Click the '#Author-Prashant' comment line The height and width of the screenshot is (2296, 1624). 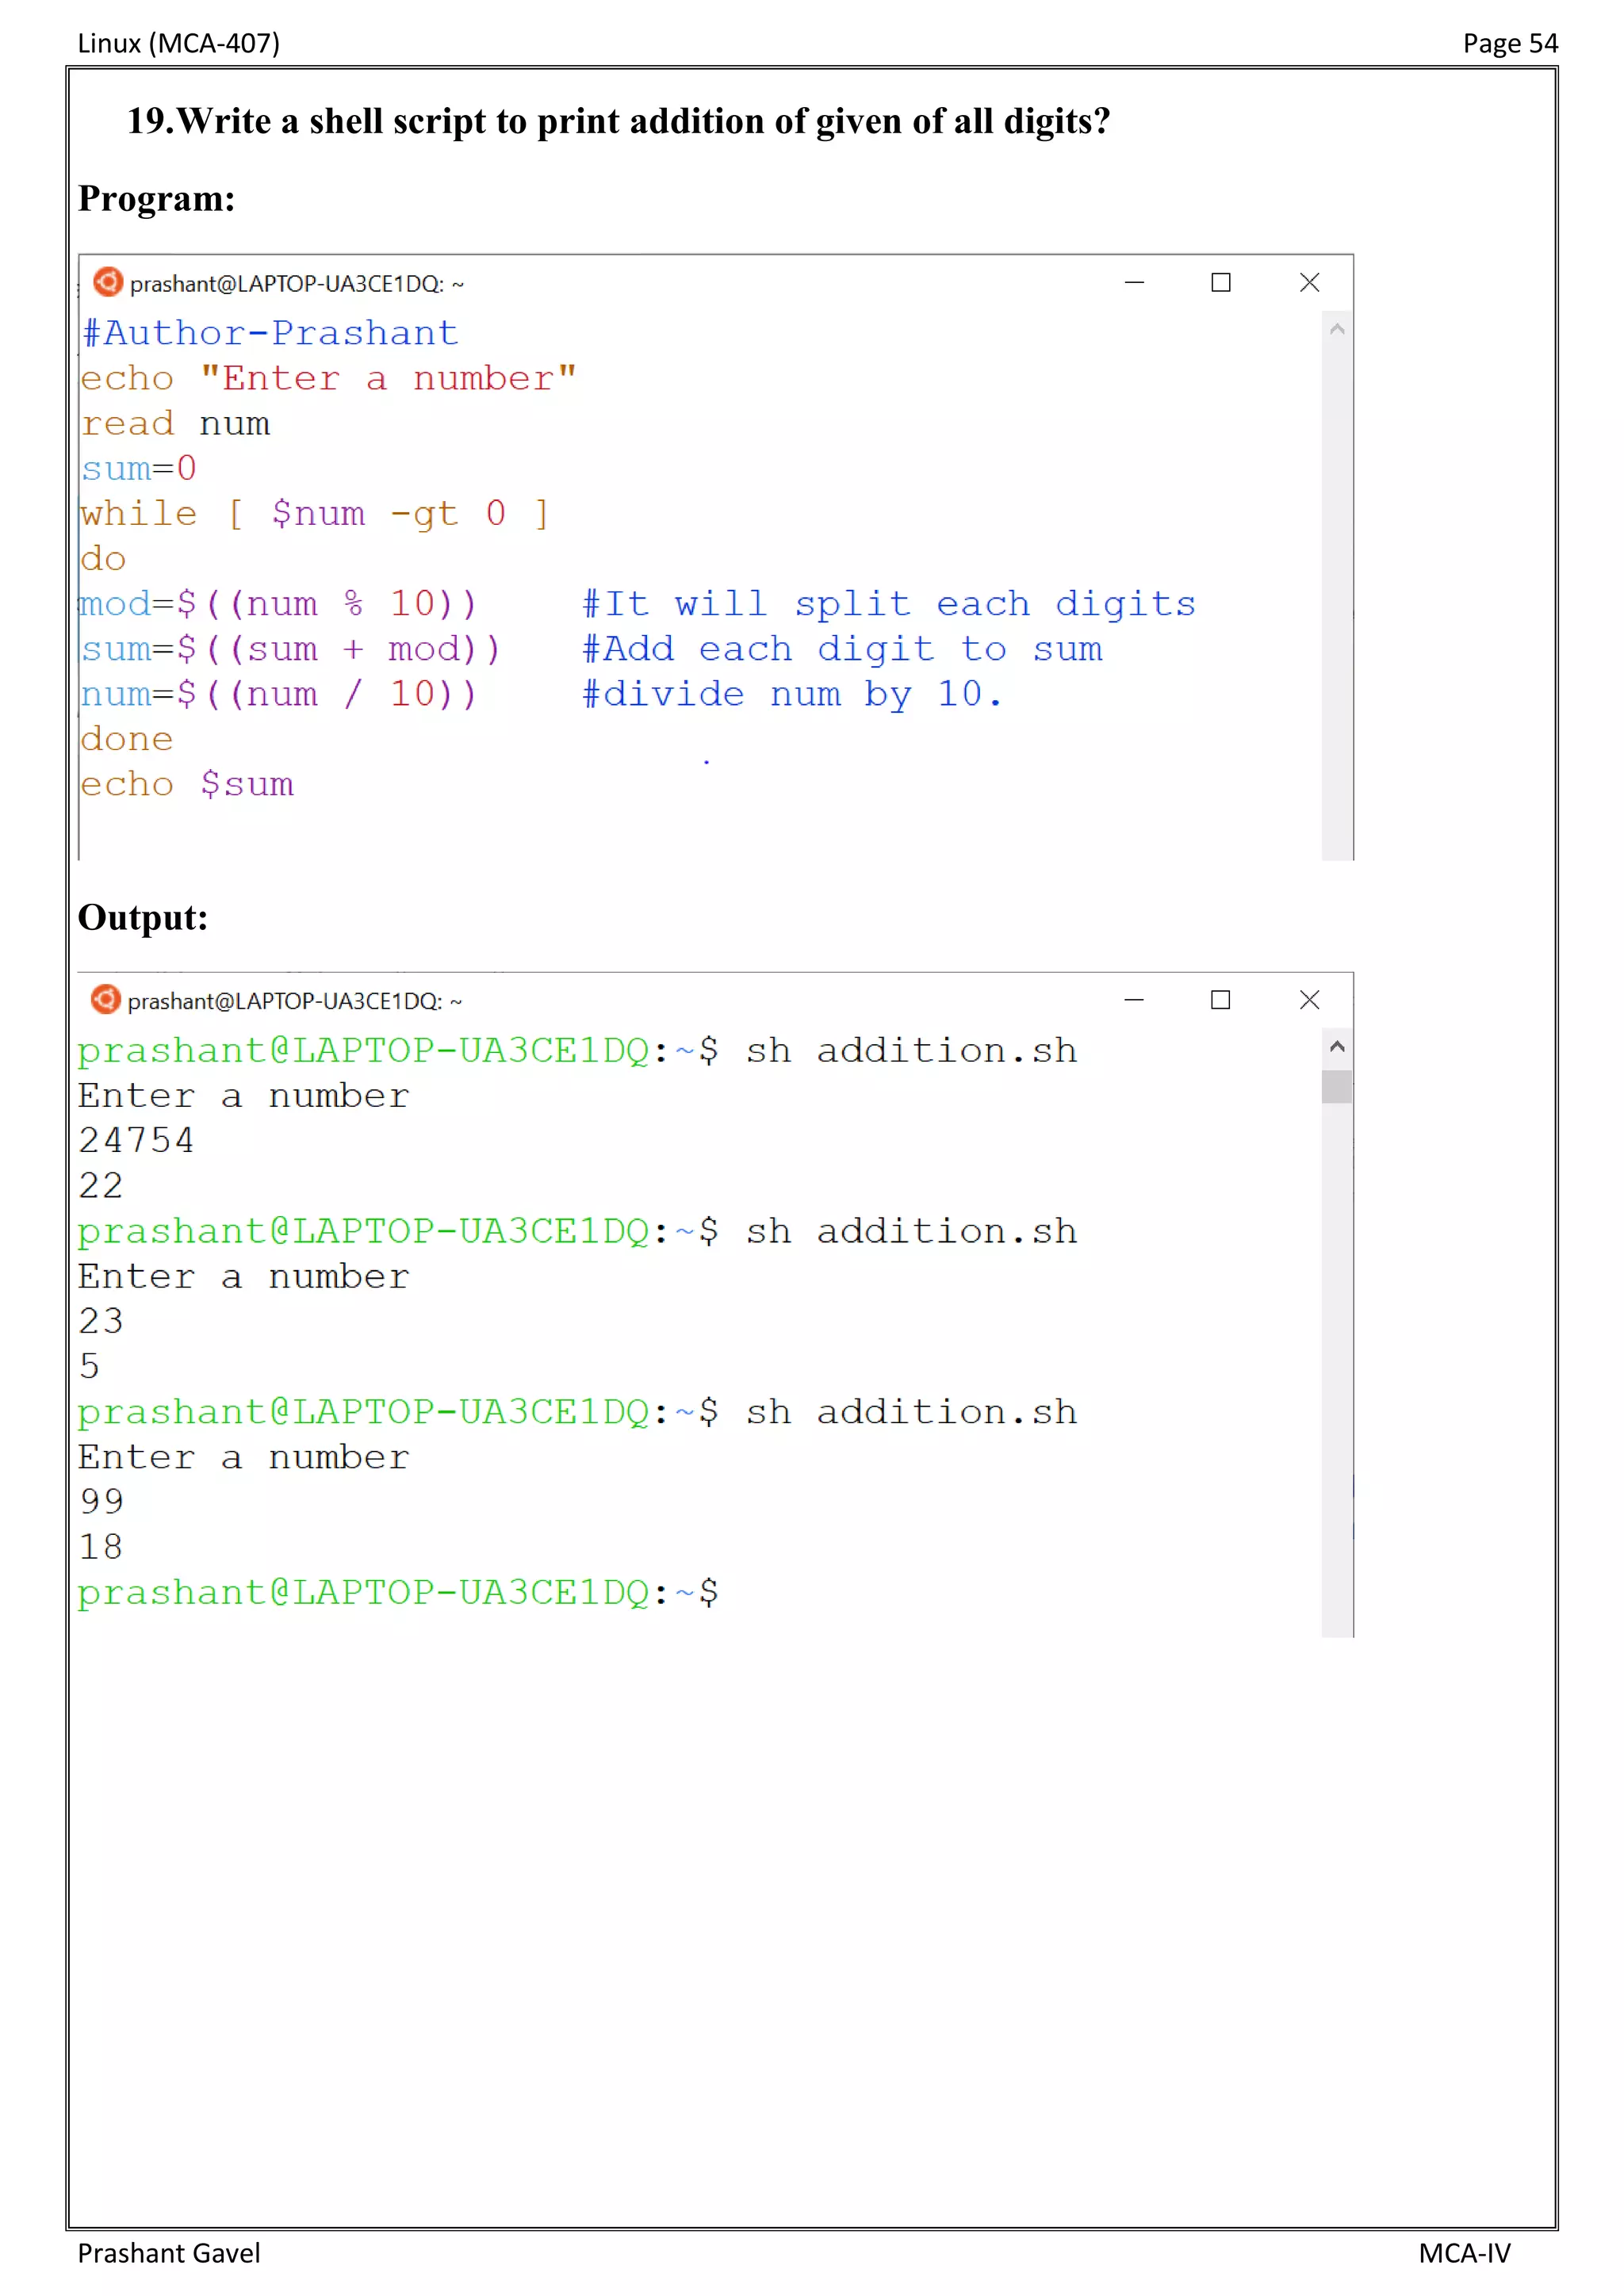pos(270,333)
